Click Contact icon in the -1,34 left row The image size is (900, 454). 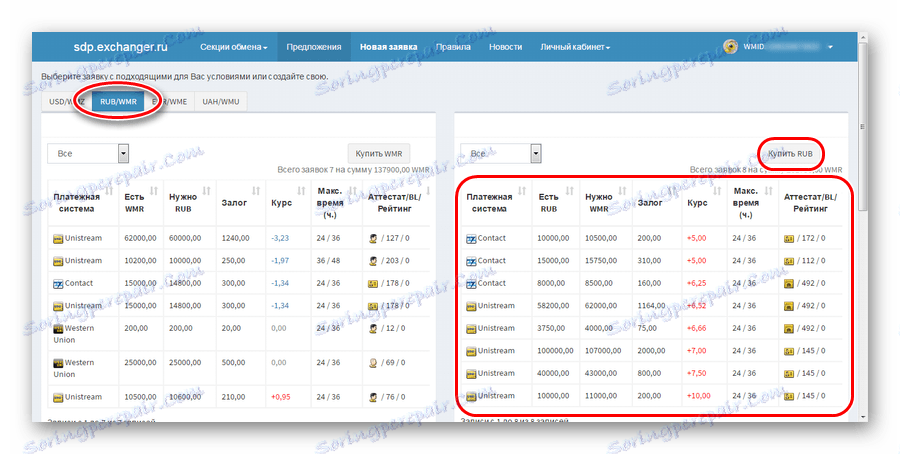tap(58, 284)
